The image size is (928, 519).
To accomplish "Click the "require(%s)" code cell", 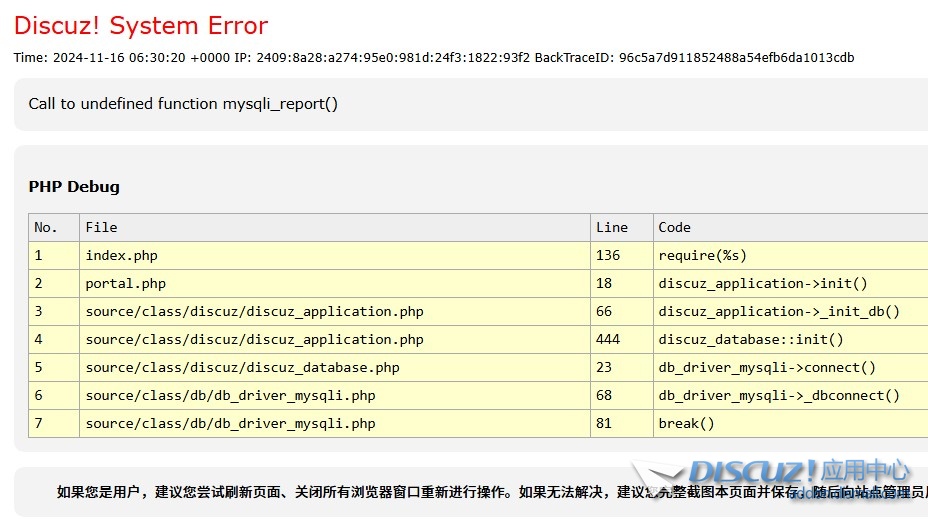I will [702, 255].
